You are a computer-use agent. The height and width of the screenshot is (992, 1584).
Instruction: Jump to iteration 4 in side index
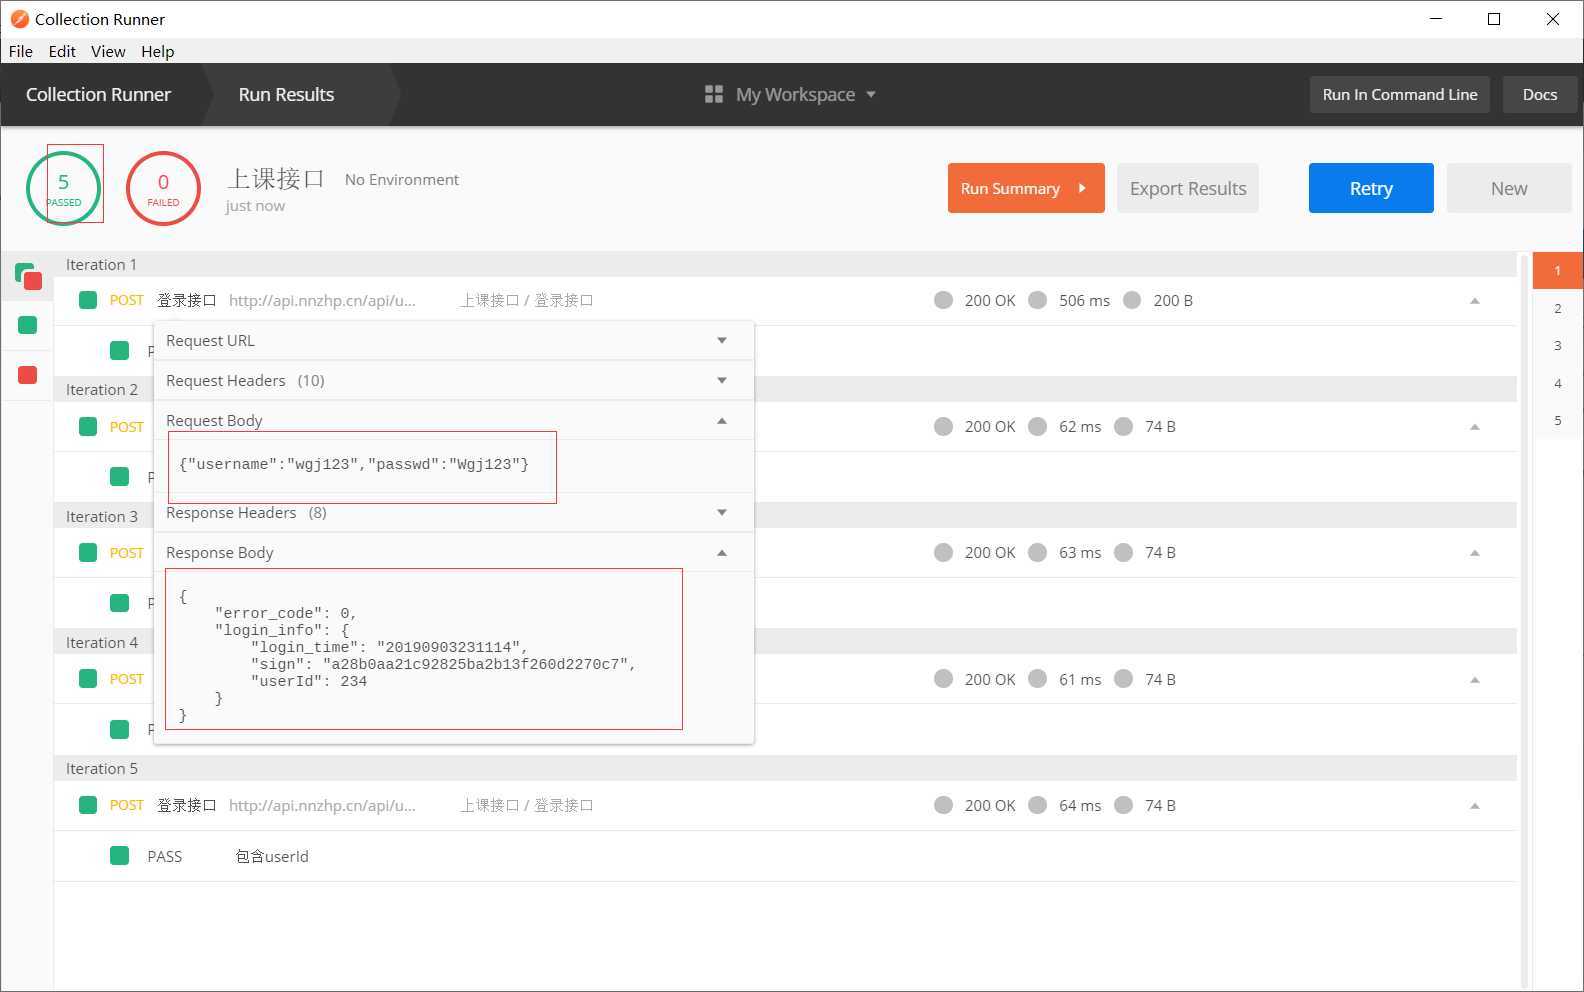pyautogui.click(x=1557, y=383)
